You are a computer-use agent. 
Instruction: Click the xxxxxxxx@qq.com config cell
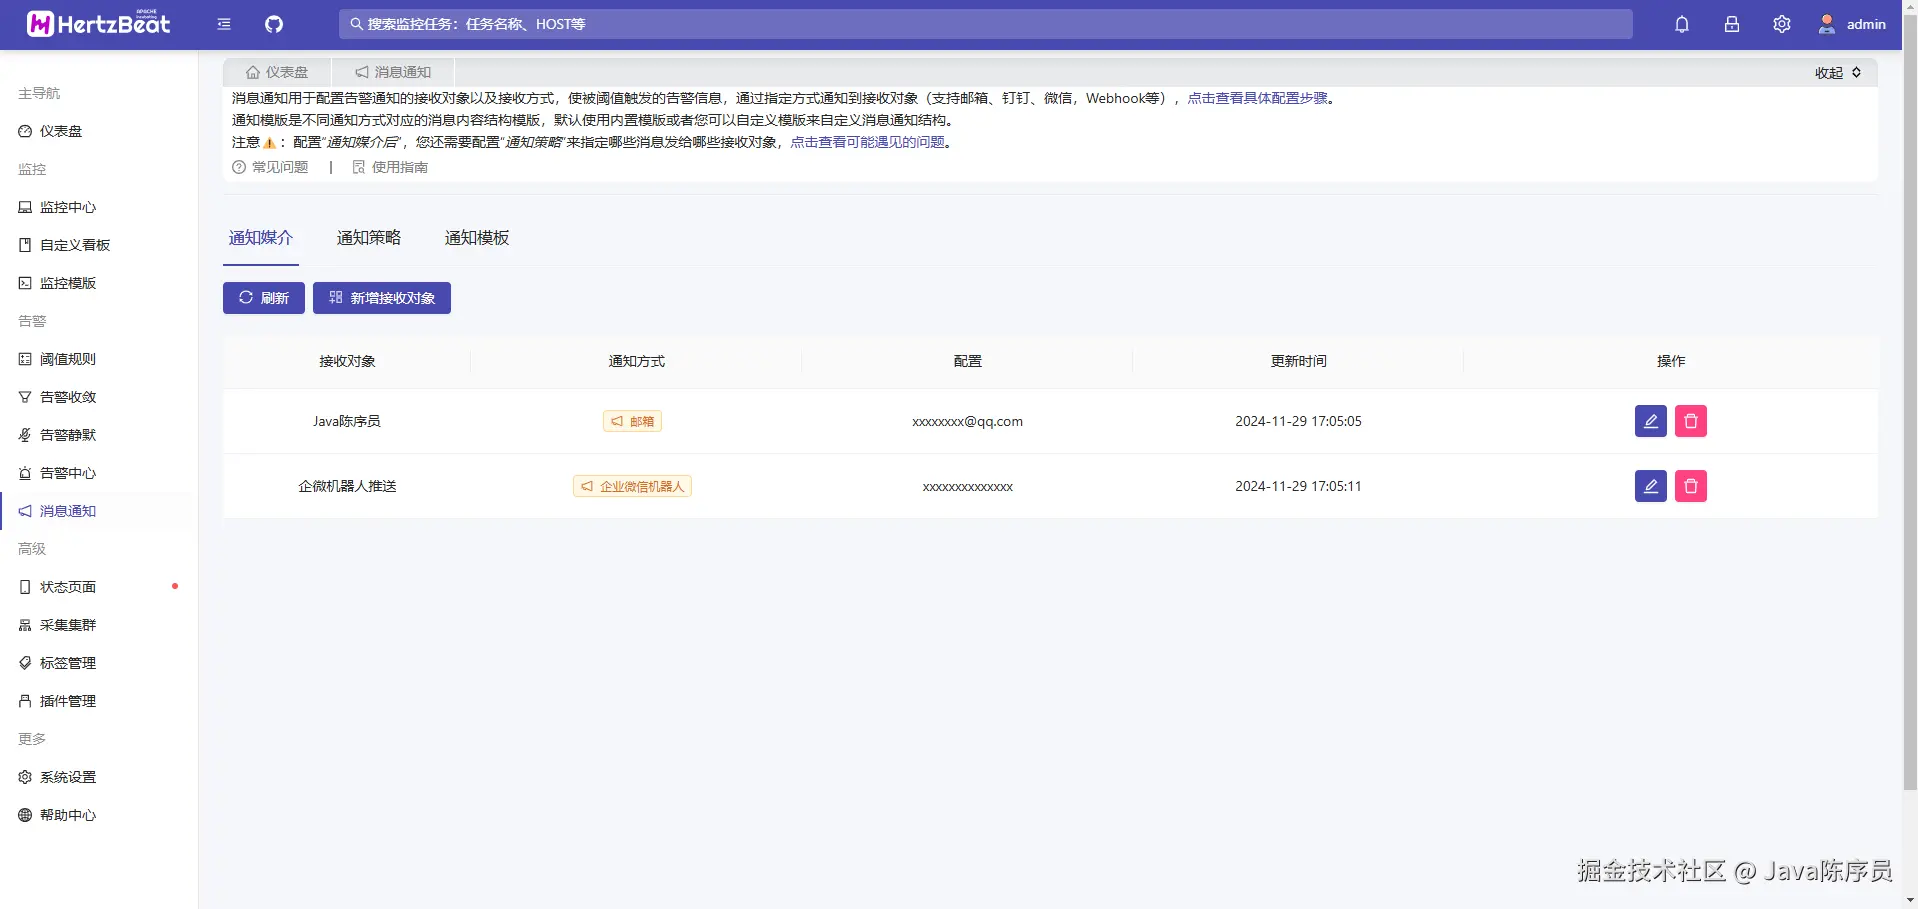point(967,421)
